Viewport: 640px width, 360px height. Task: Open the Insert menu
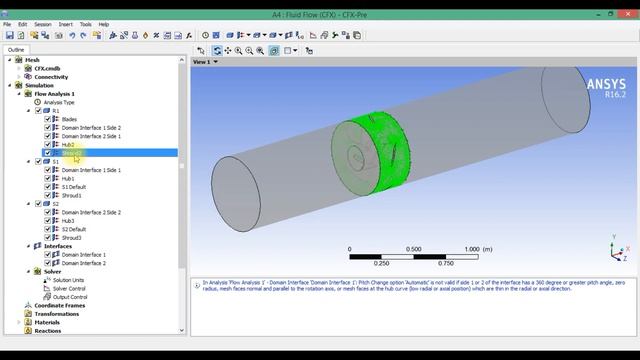[x=65, y=24]
